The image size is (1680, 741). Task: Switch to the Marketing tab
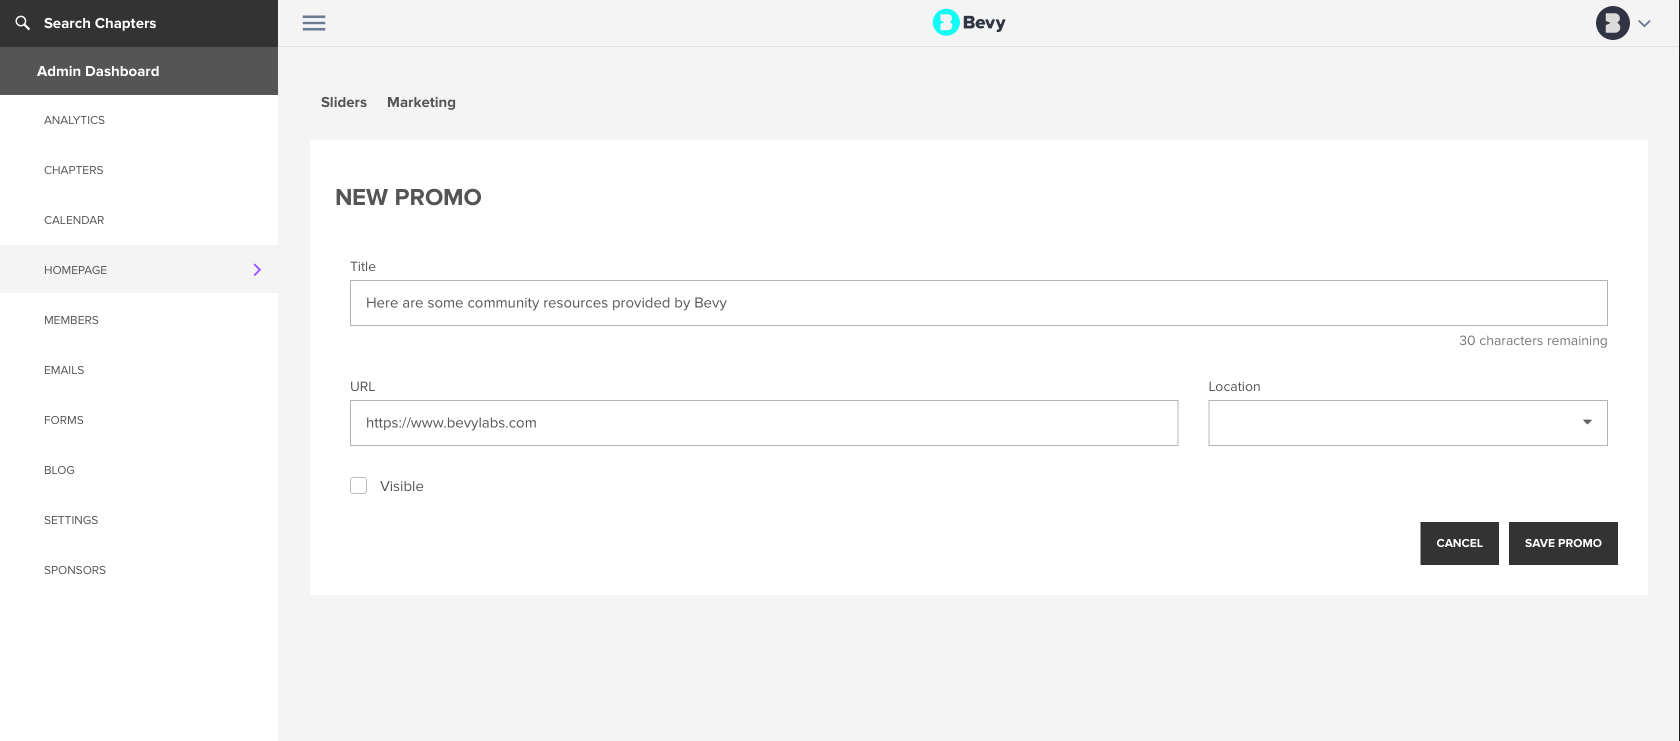click(x=421, y=102)
